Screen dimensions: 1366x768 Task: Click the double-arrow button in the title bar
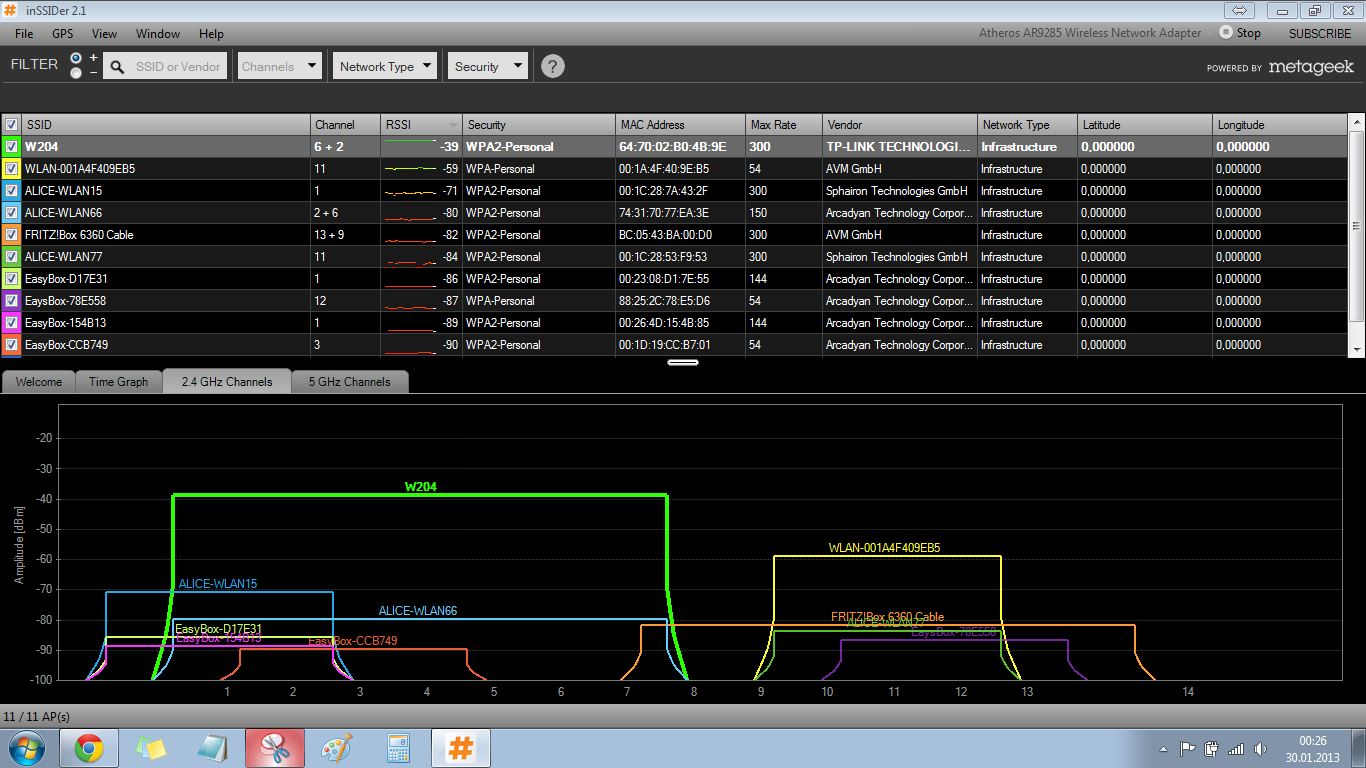coord(1239,11)
